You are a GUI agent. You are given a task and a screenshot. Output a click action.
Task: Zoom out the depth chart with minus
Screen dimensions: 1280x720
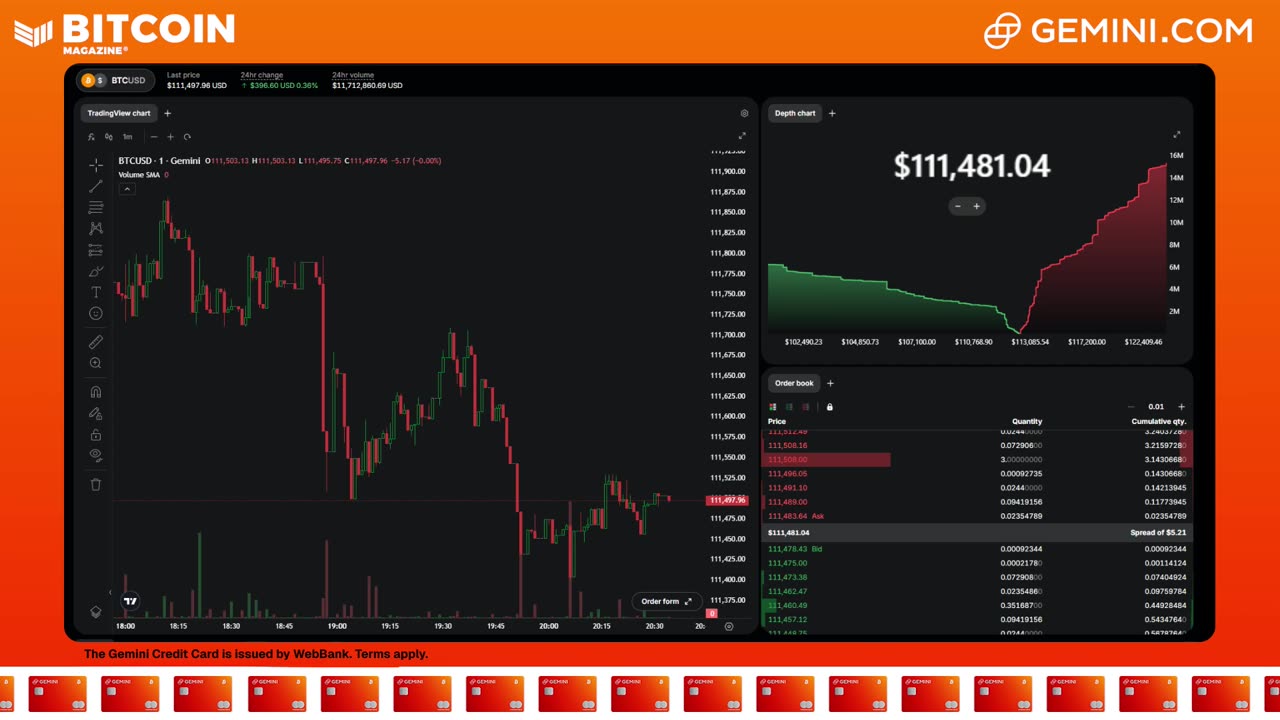[958, 206]
